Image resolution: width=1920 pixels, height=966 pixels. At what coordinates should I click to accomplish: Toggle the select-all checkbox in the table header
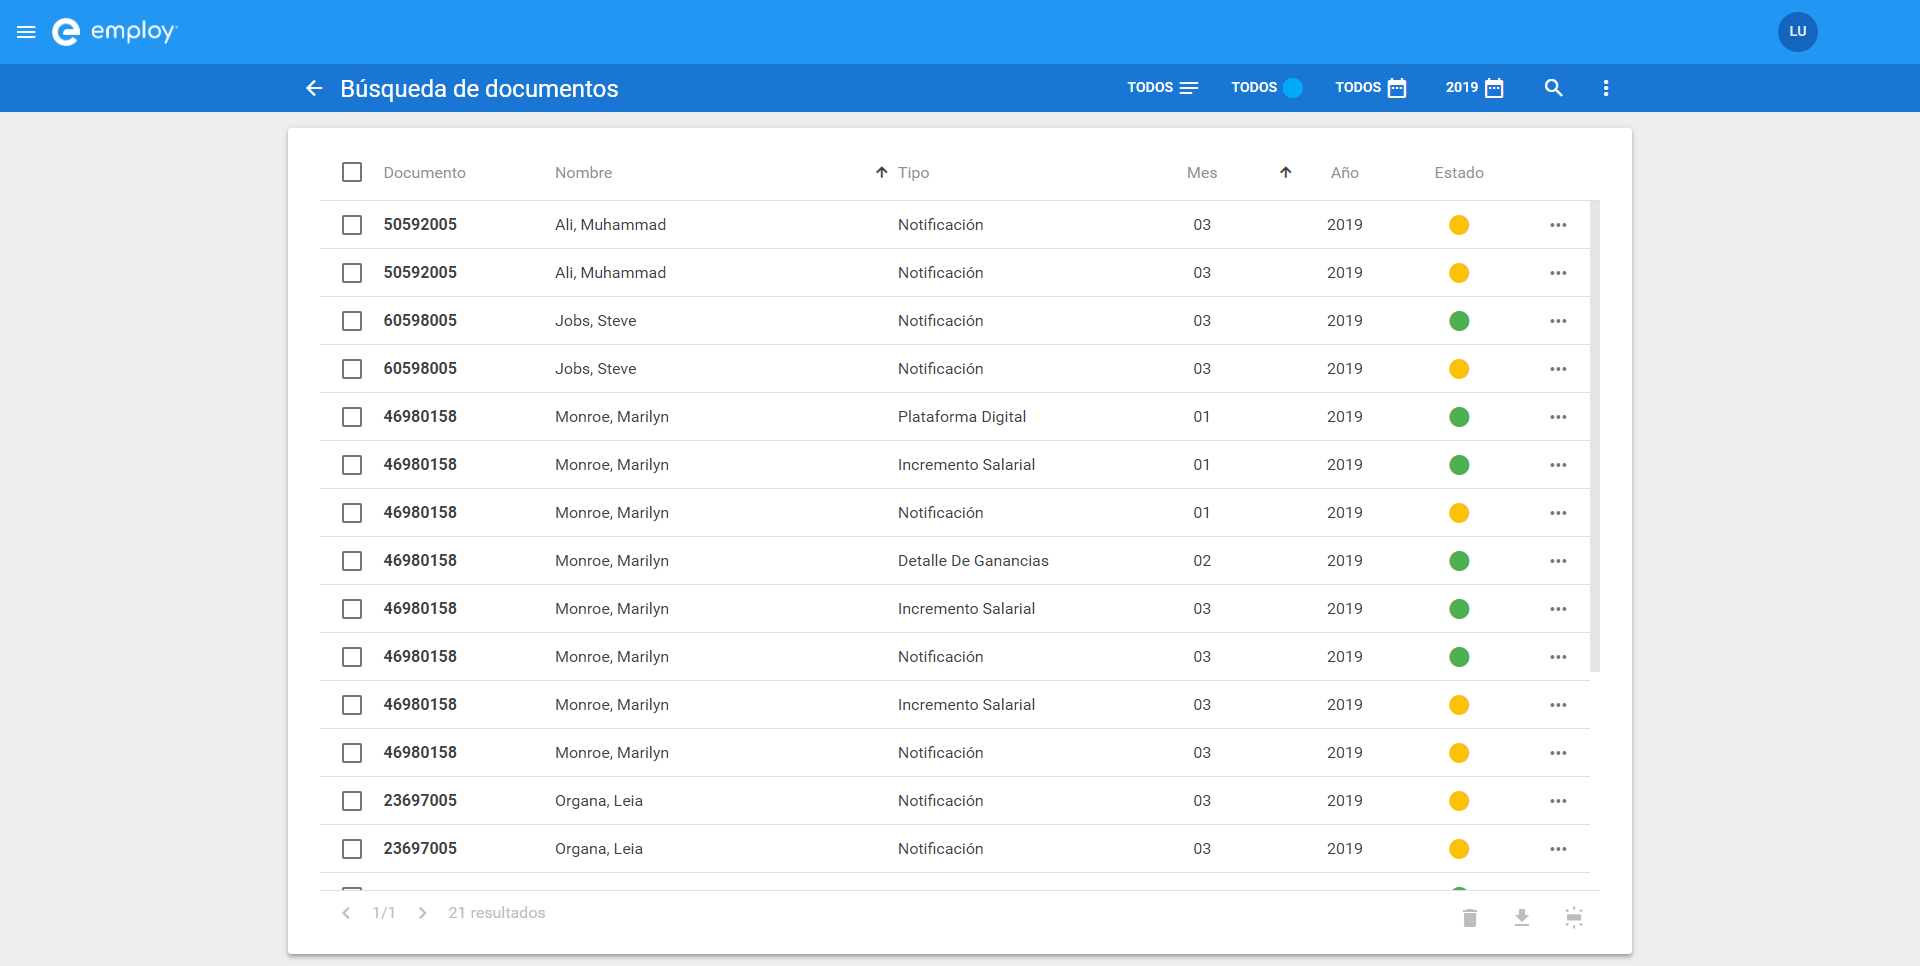[352, 172]
